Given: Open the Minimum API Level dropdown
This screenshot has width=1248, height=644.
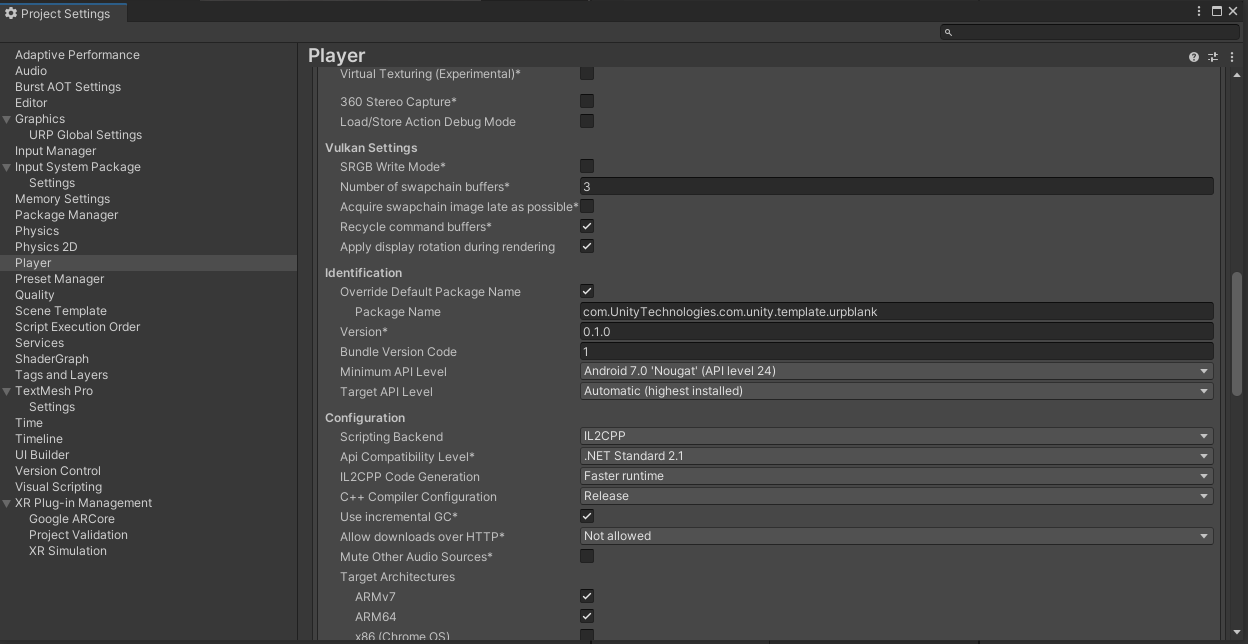Looking at the screenshot, I should 895,371.
